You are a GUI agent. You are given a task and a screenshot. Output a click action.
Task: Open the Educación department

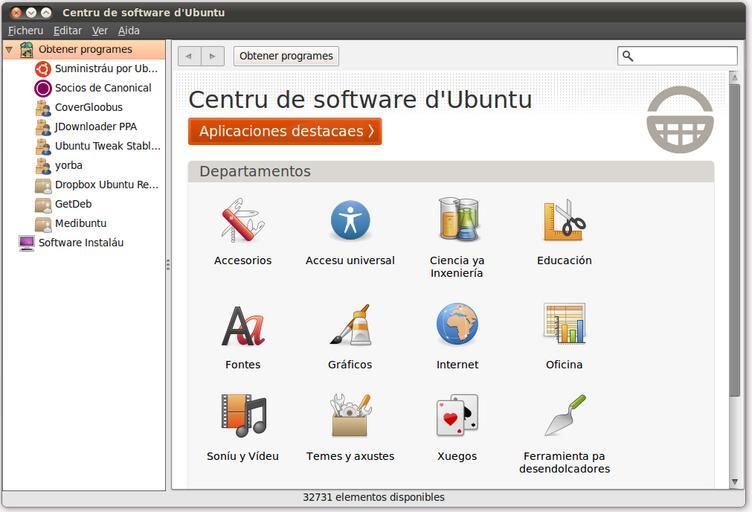tap(564, 221)
